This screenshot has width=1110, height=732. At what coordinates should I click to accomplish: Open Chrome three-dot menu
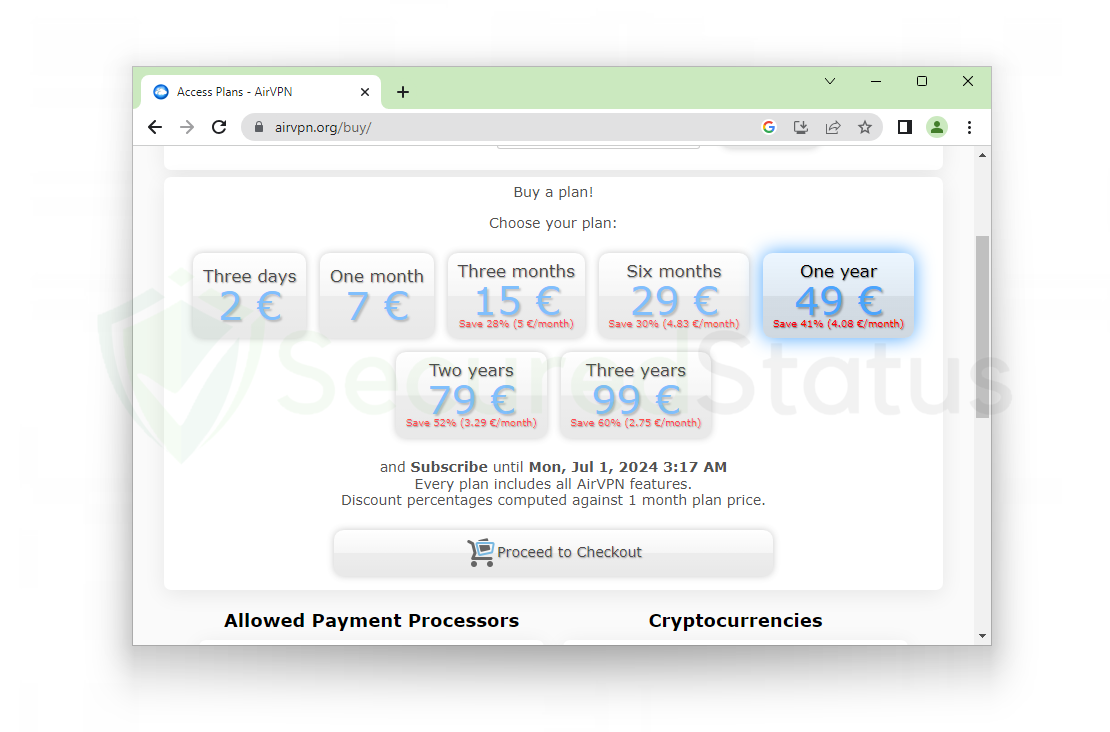click(x=969, y=127)
